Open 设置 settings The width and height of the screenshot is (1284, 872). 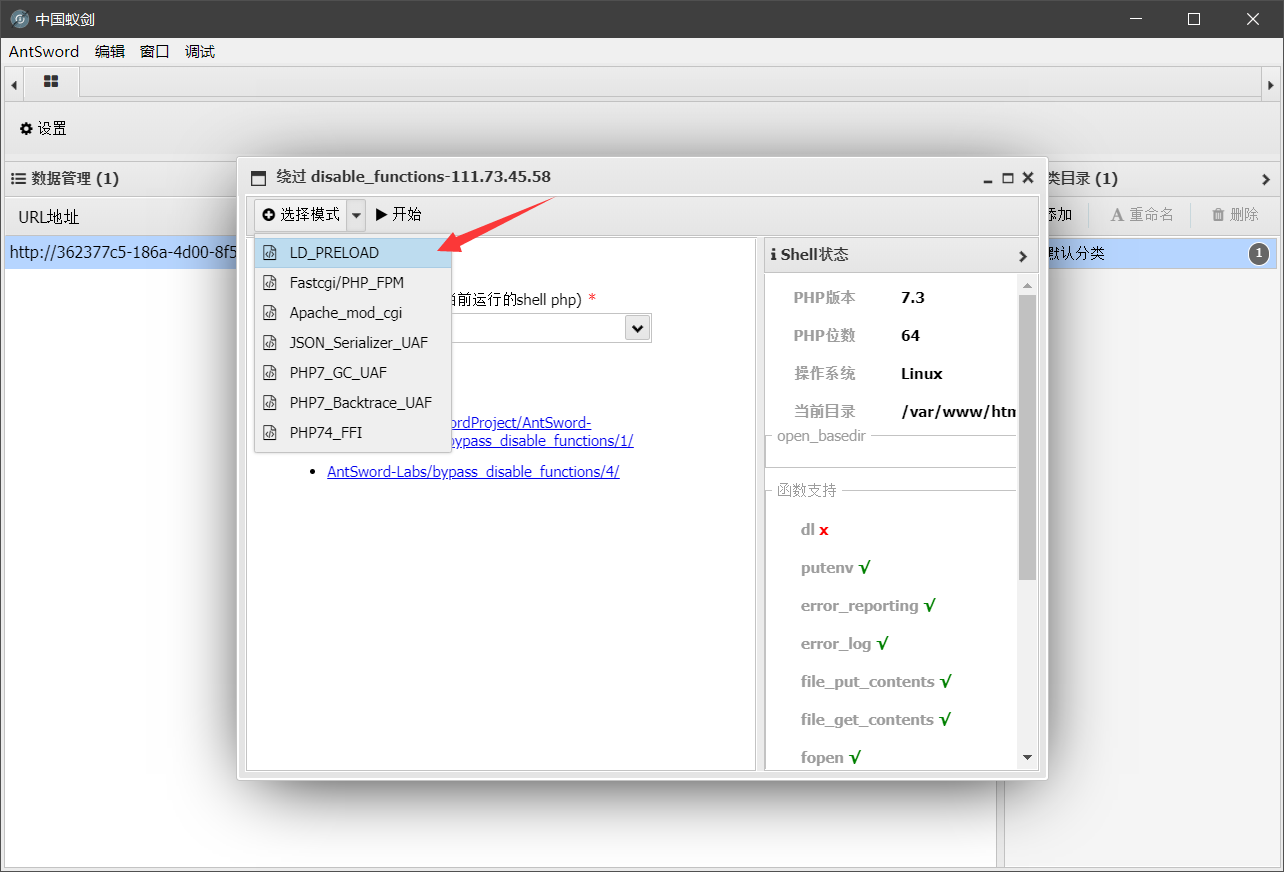(x=43, y=128)
